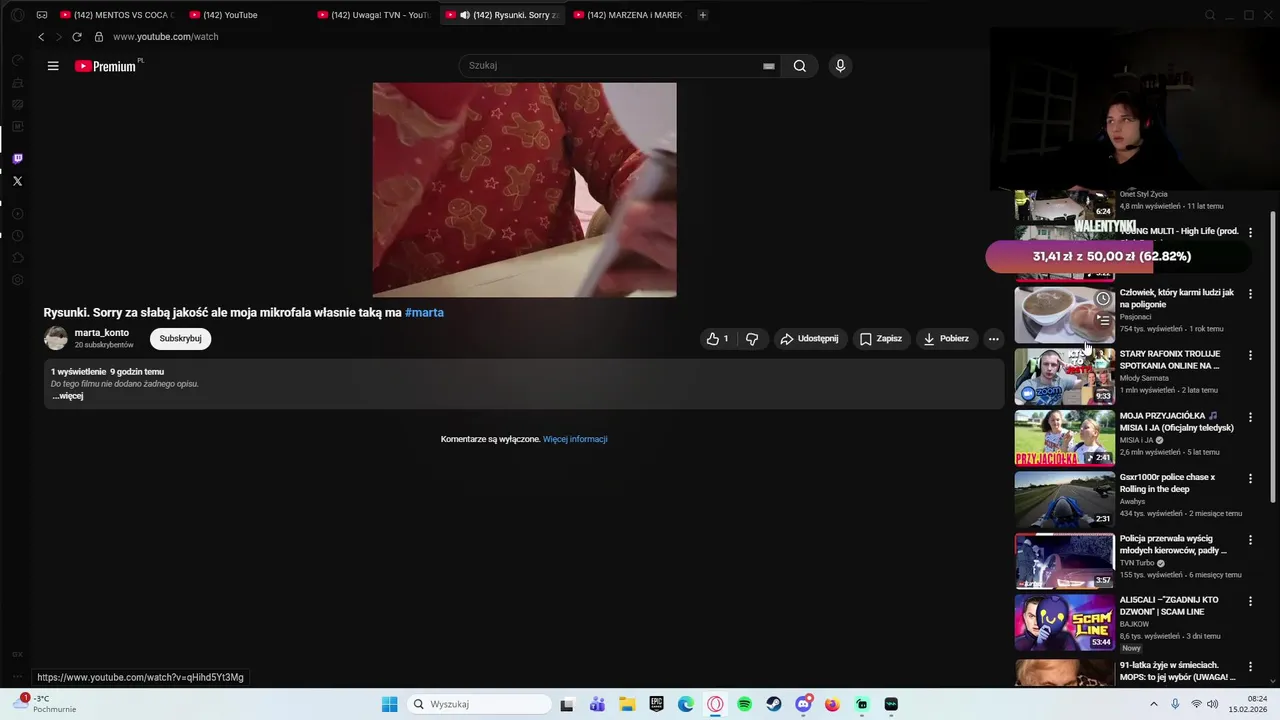Open Gsxr1000r police chase thumbnail
The image size is (1280, 720).
click(1065, 499)
